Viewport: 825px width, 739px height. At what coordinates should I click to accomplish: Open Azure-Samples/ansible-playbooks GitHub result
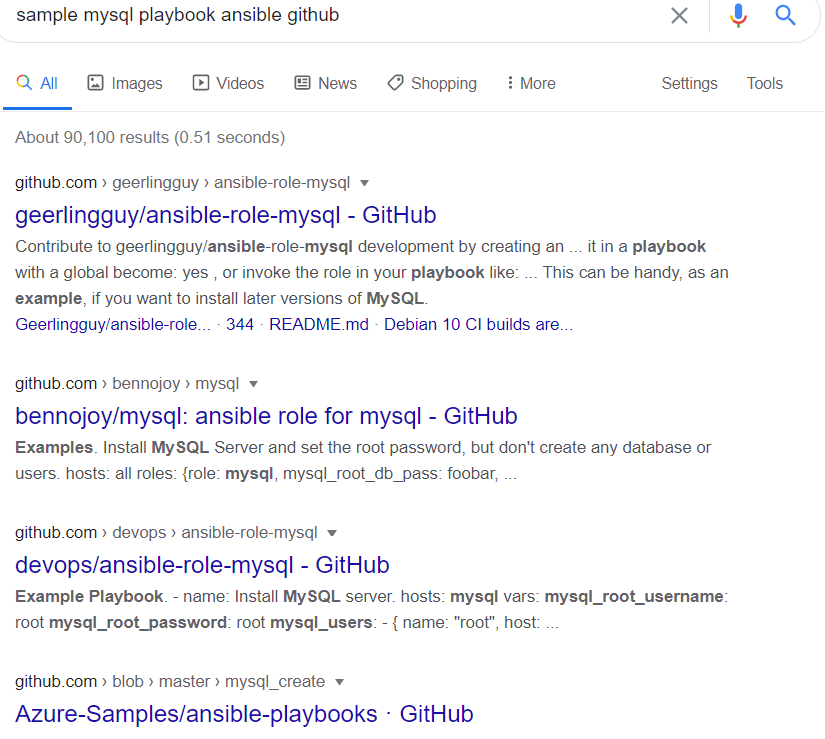tap(244, 714)
